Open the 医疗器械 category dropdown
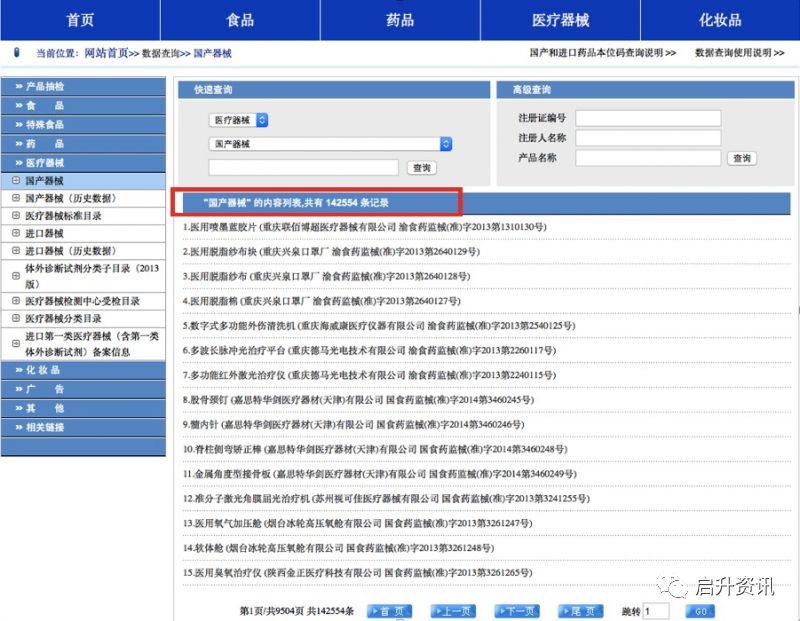This screenshot has width=800, height=621. pyautogui.click(x=239, y=120)
